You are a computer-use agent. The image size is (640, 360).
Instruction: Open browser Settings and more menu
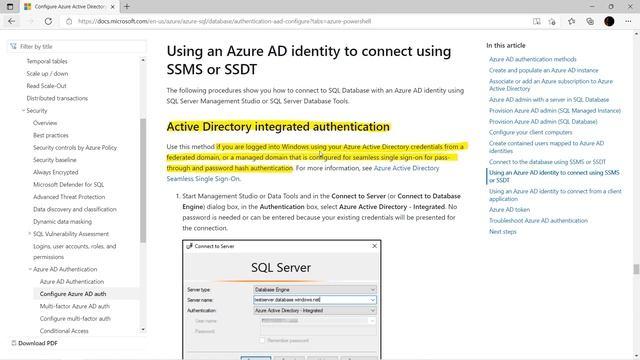point(628,21)
